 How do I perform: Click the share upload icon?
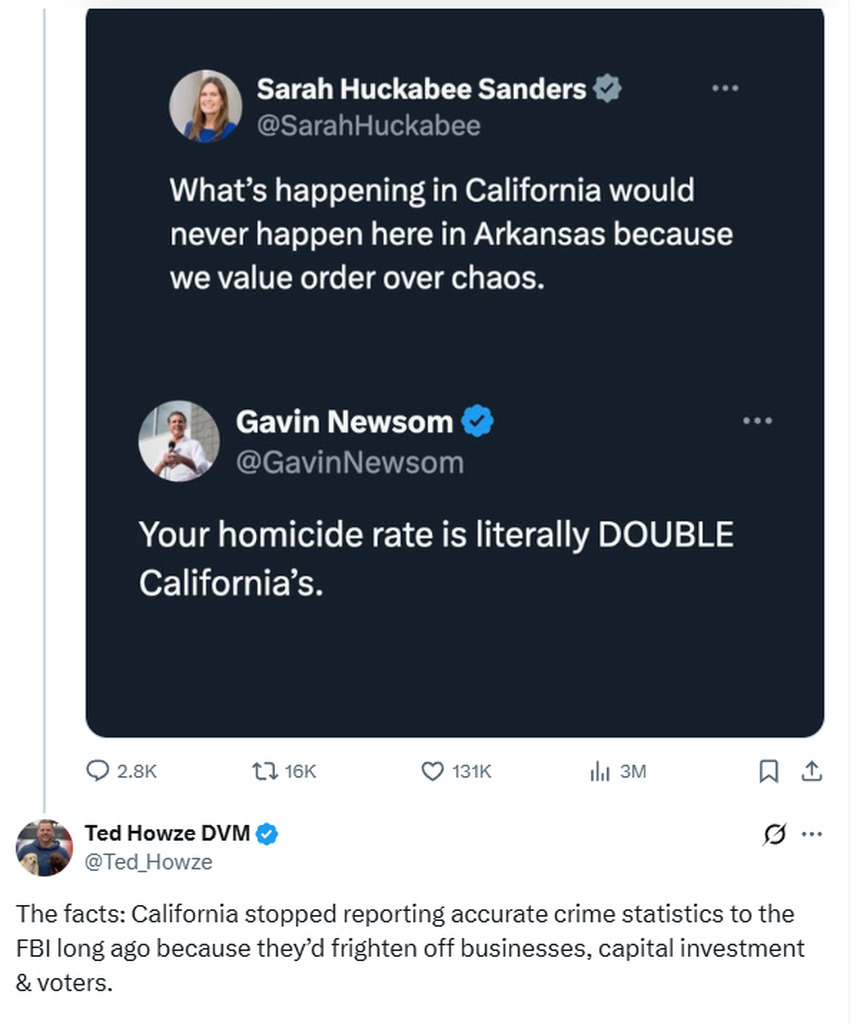(x=812, y=771)
